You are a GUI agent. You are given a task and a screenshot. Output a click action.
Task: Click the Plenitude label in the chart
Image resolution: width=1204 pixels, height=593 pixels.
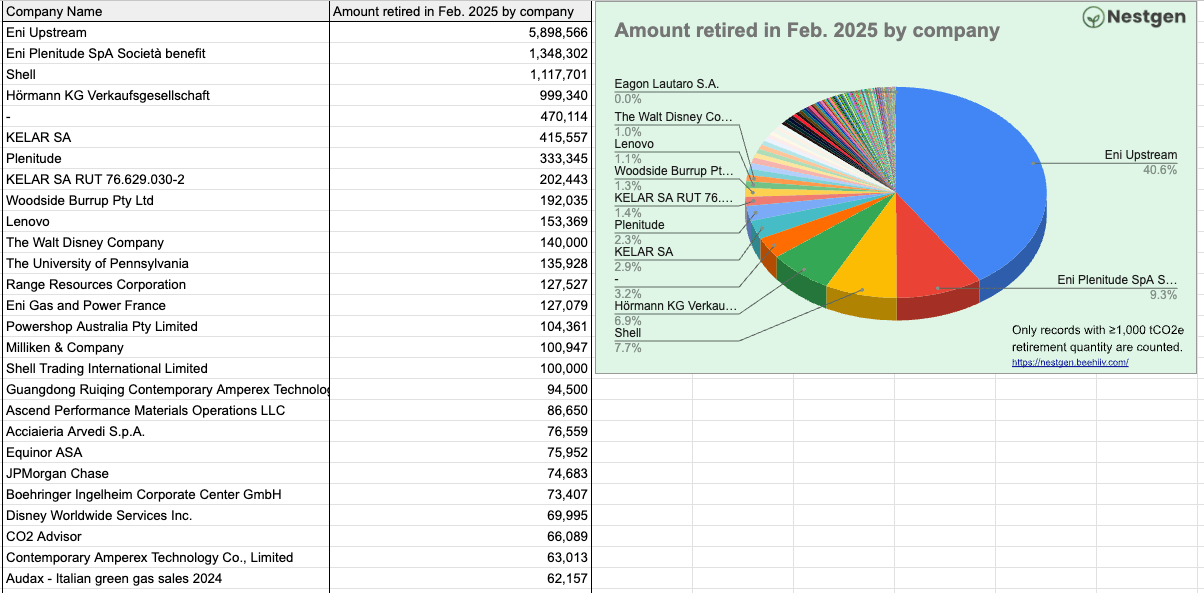pyautogui.click(x=639, y=225)
